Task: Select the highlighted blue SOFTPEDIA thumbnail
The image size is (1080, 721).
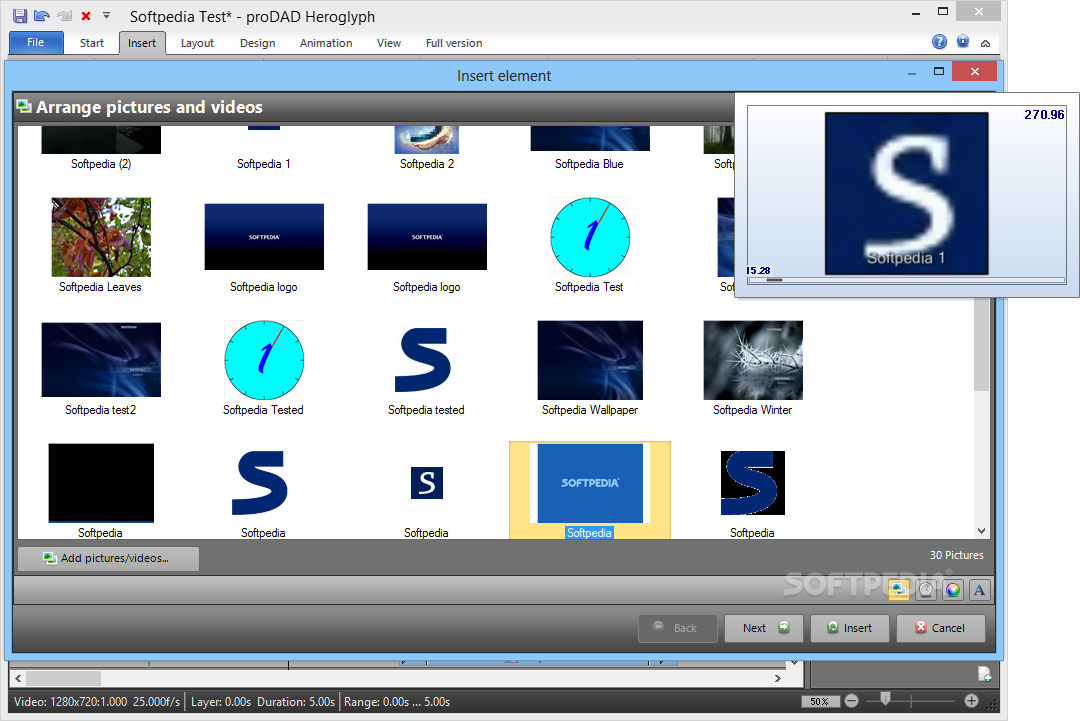Action: click(x=590, y=483)
